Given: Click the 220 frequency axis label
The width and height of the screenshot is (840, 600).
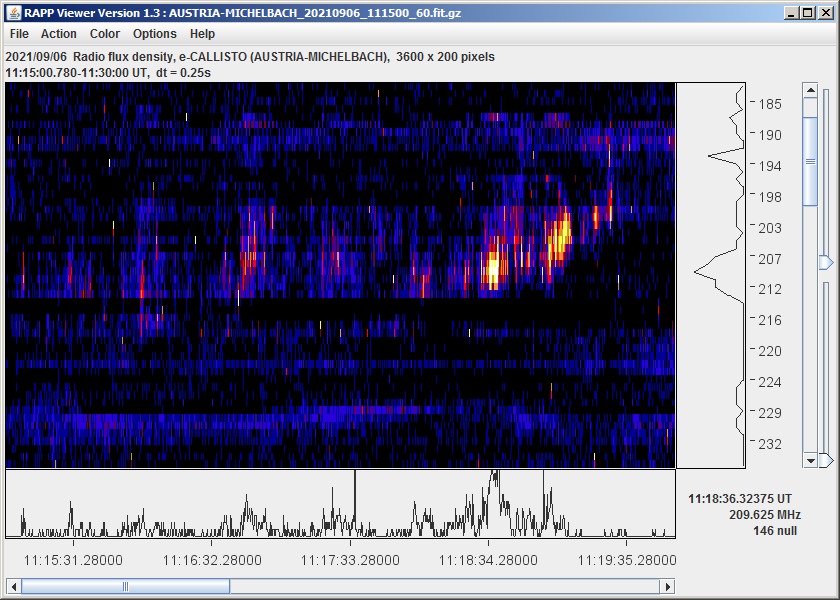Looking at the screenshot, I should click(x=770, y=351).
